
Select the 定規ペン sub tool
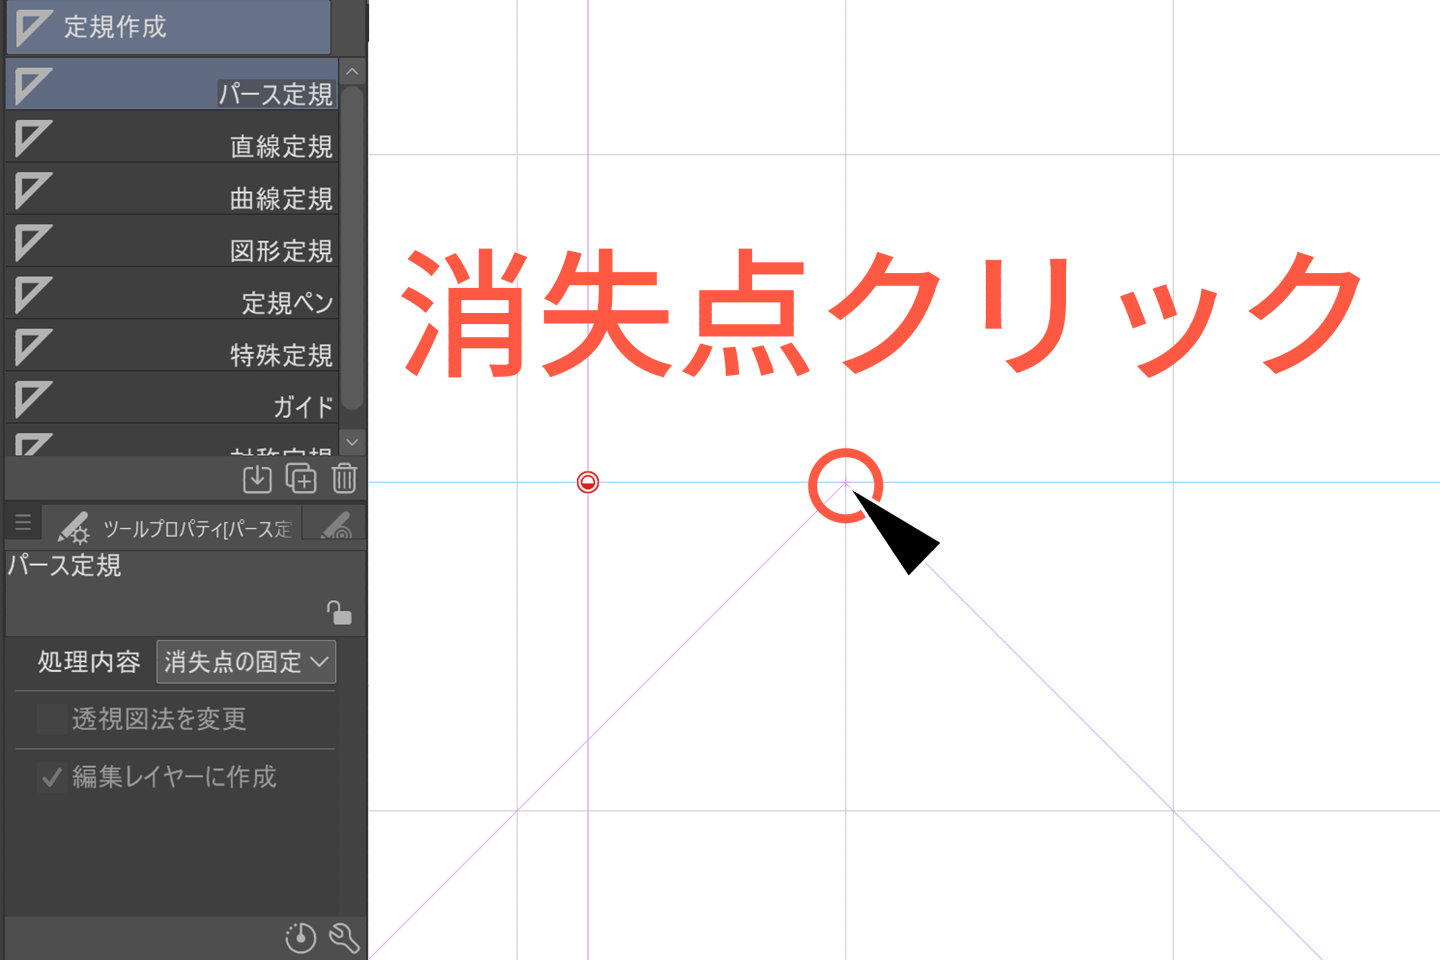point(172,293)
